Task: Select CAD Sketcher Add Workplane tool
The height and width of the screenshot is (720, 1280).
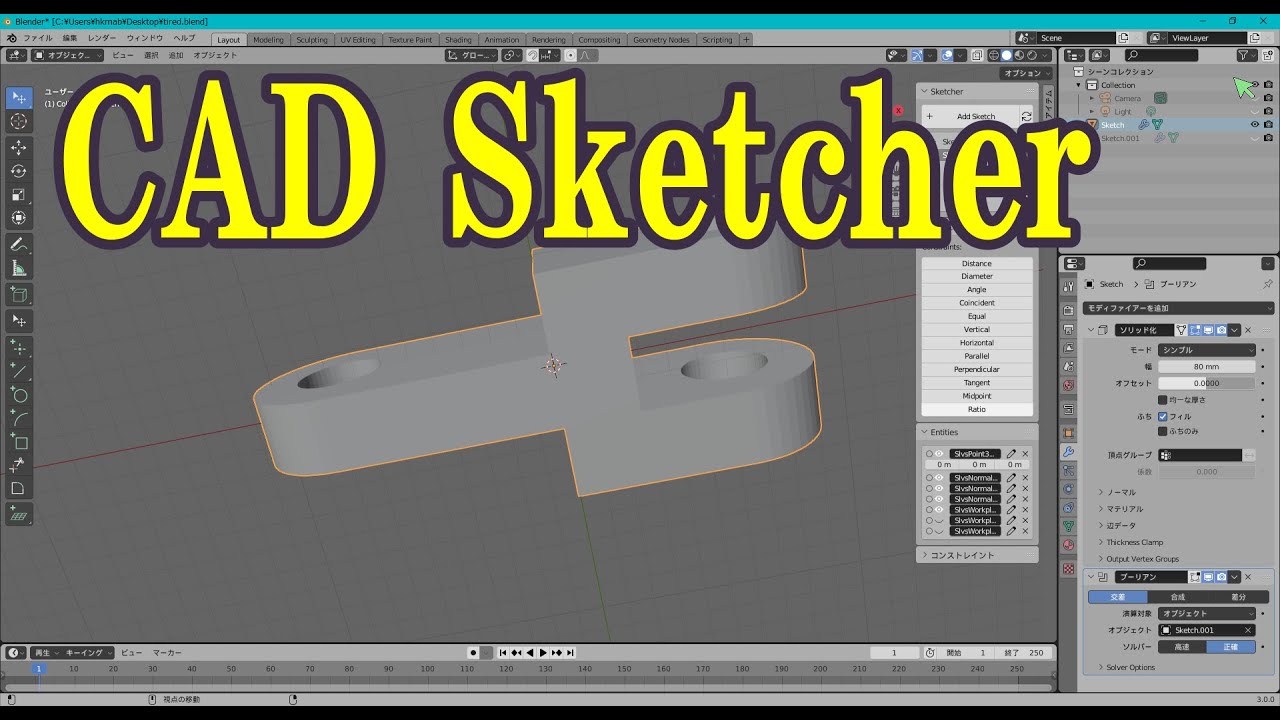Action: coord(19,515)
